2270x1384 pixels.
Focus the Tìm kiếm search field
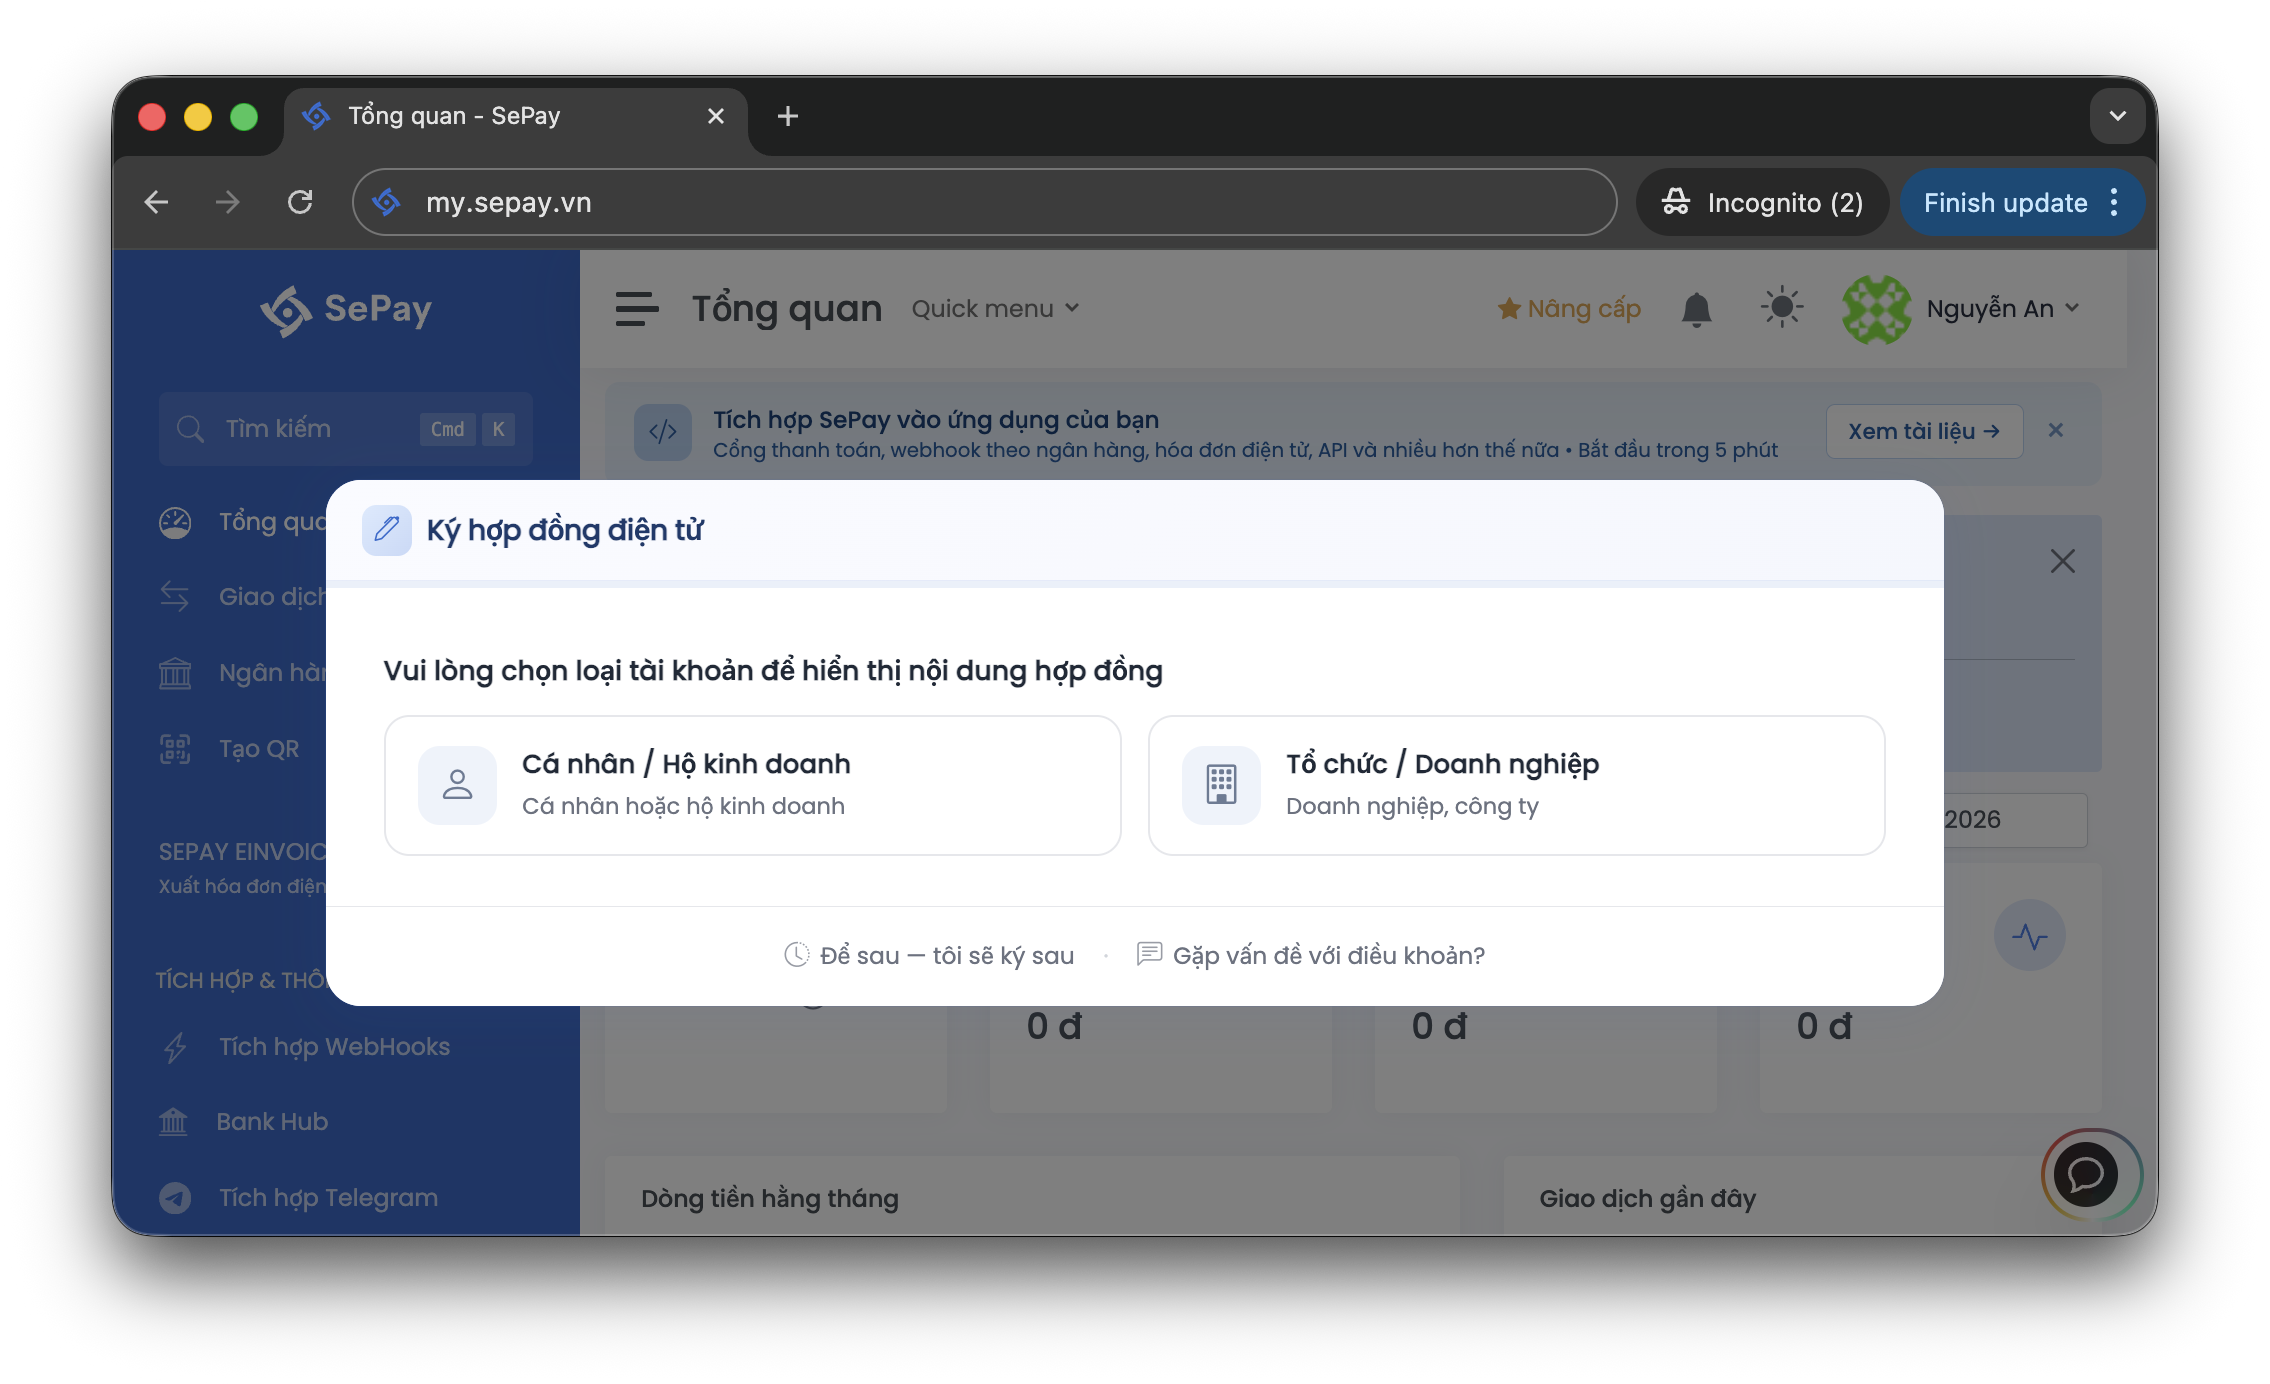[x=345, y=429]
